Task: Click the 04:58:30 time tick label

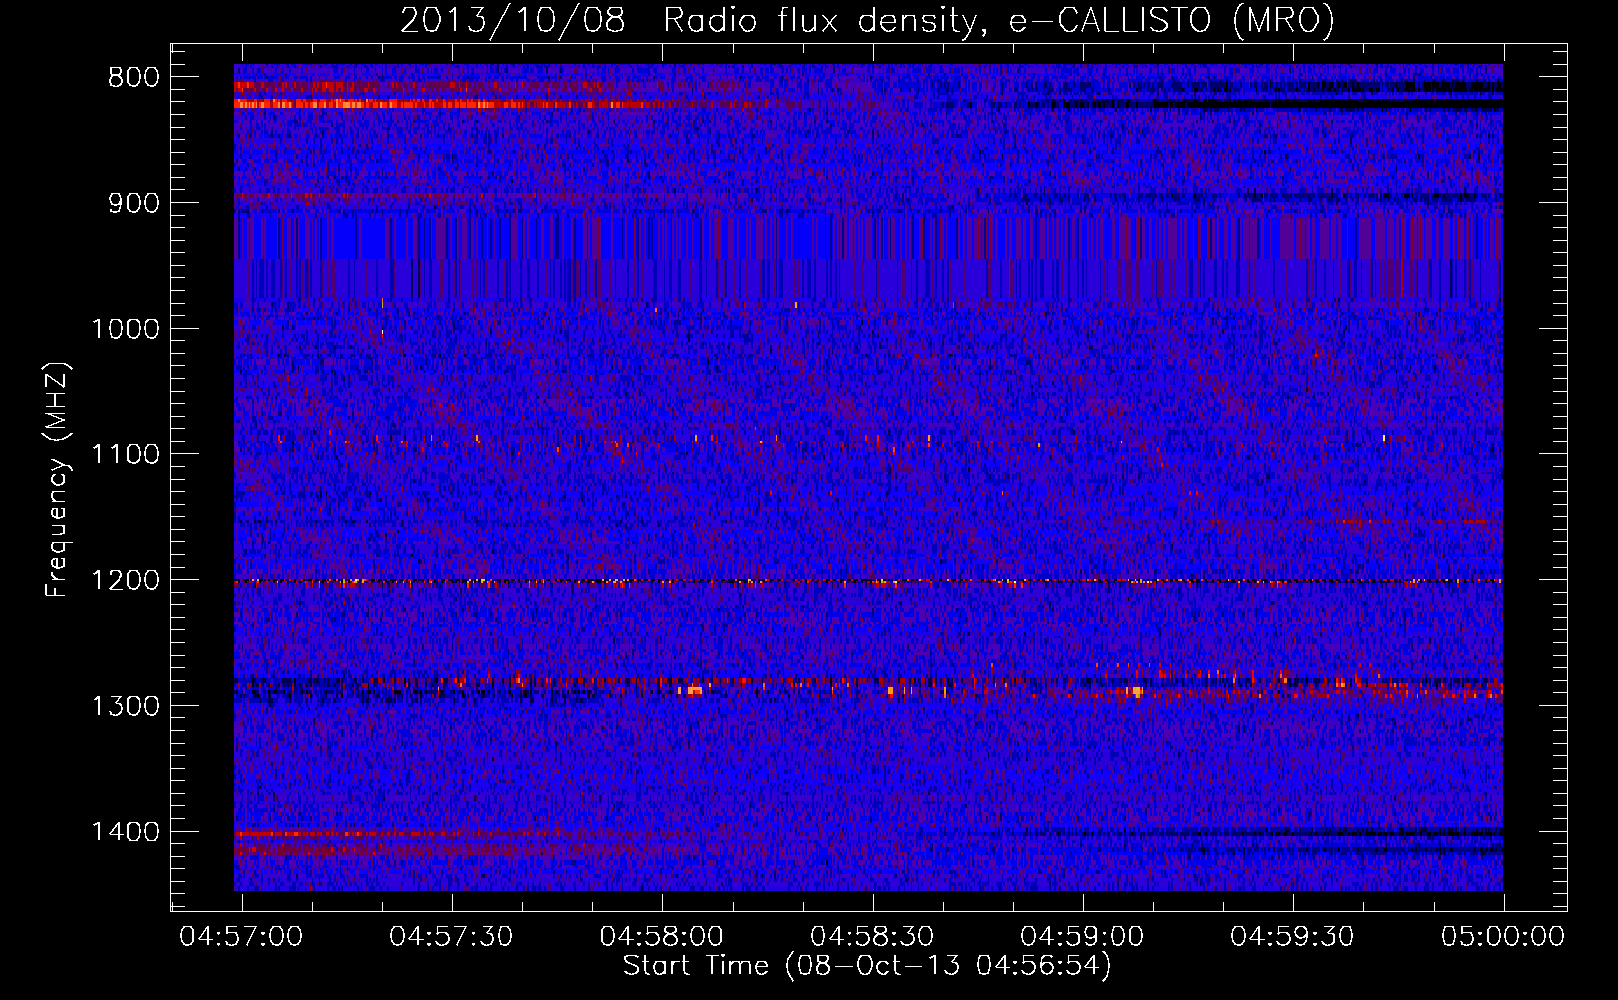Action: tap(872, 937)
